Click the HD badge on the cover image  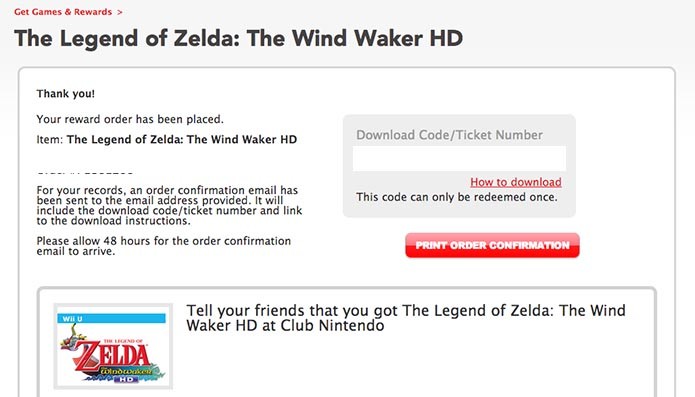click(126, 379)
